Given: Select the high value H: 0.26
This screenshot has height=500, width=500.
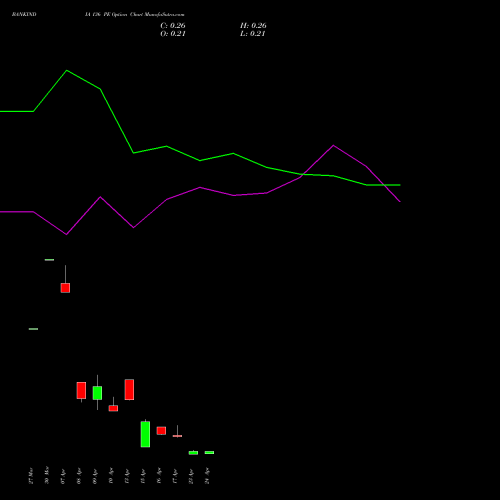Looking at the screenshot, I should pyautogui.click(x=253, y=25).
